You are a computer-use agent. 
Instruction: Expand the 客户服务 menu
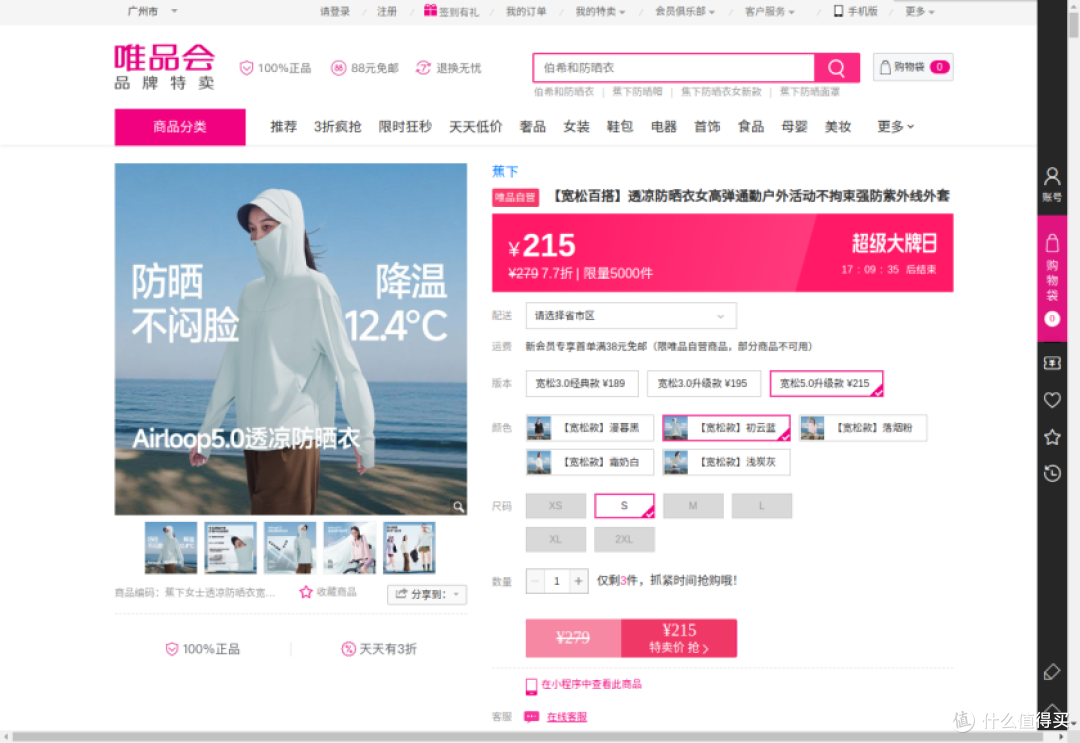[769, 11]
